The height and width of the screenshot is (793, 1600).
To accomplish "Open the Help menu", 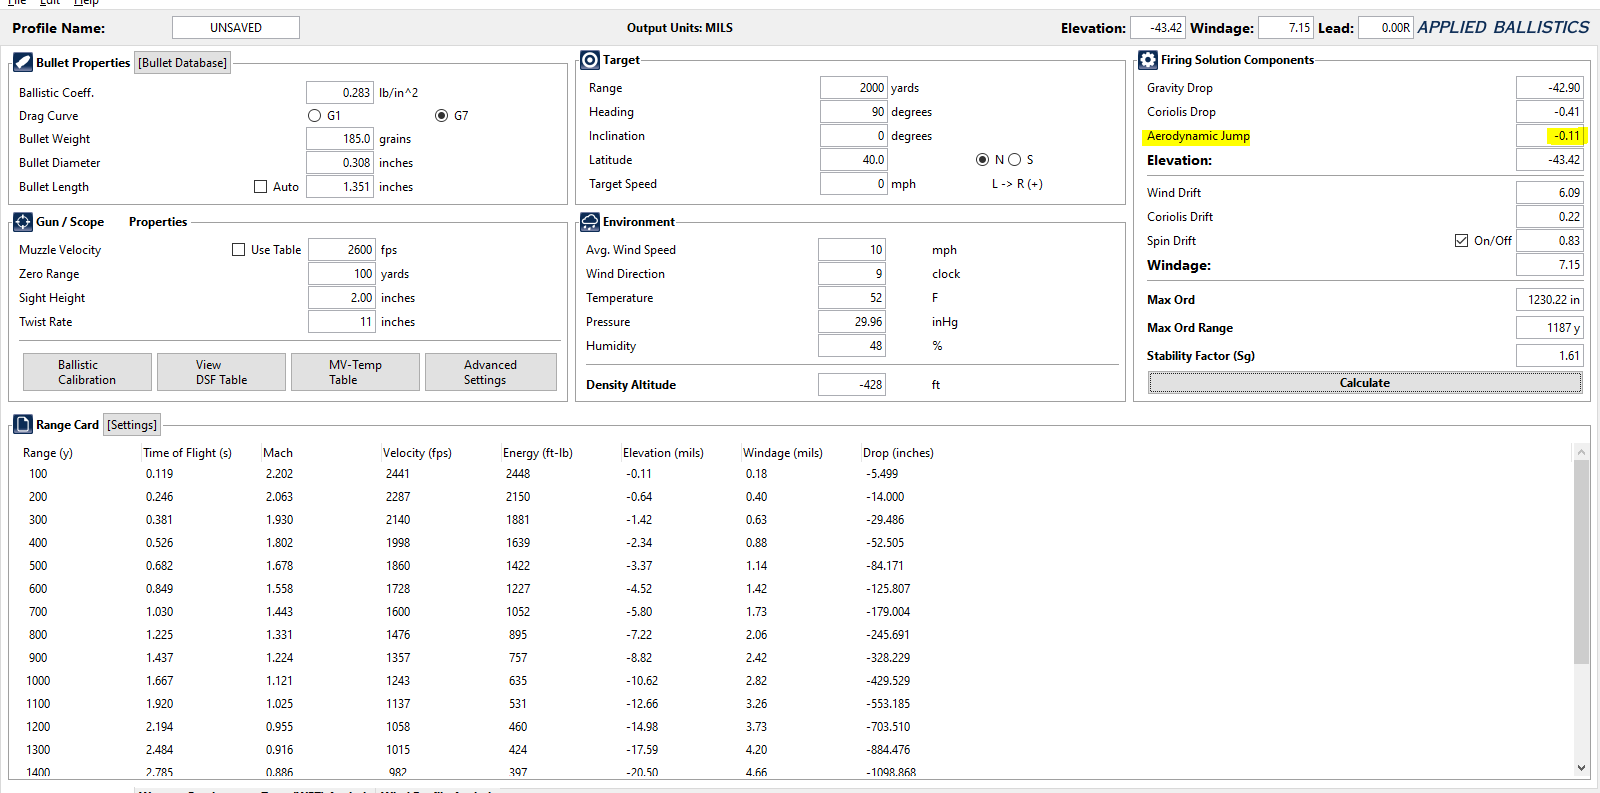I will (x=86, y=3).
